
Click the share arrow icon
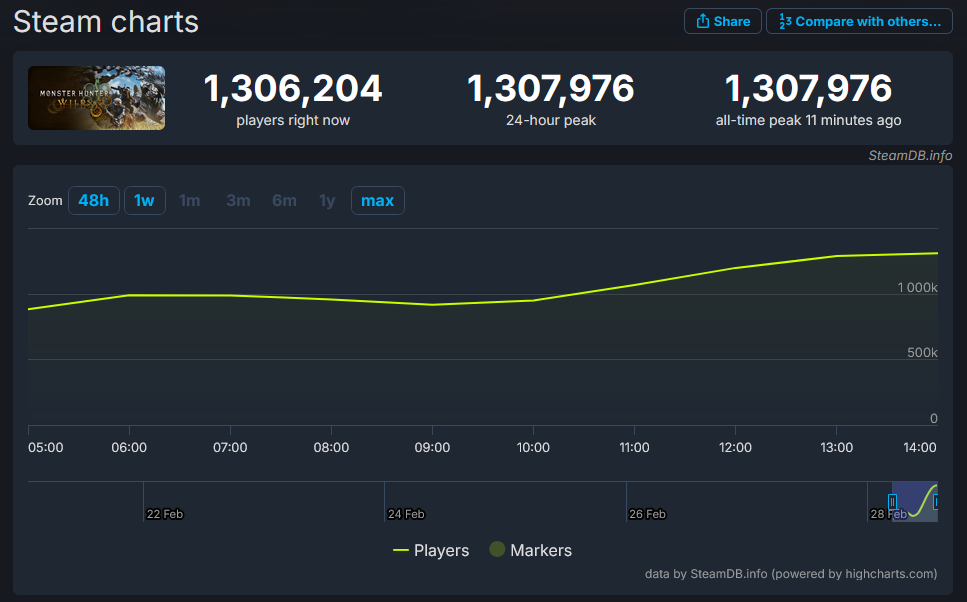702,22
